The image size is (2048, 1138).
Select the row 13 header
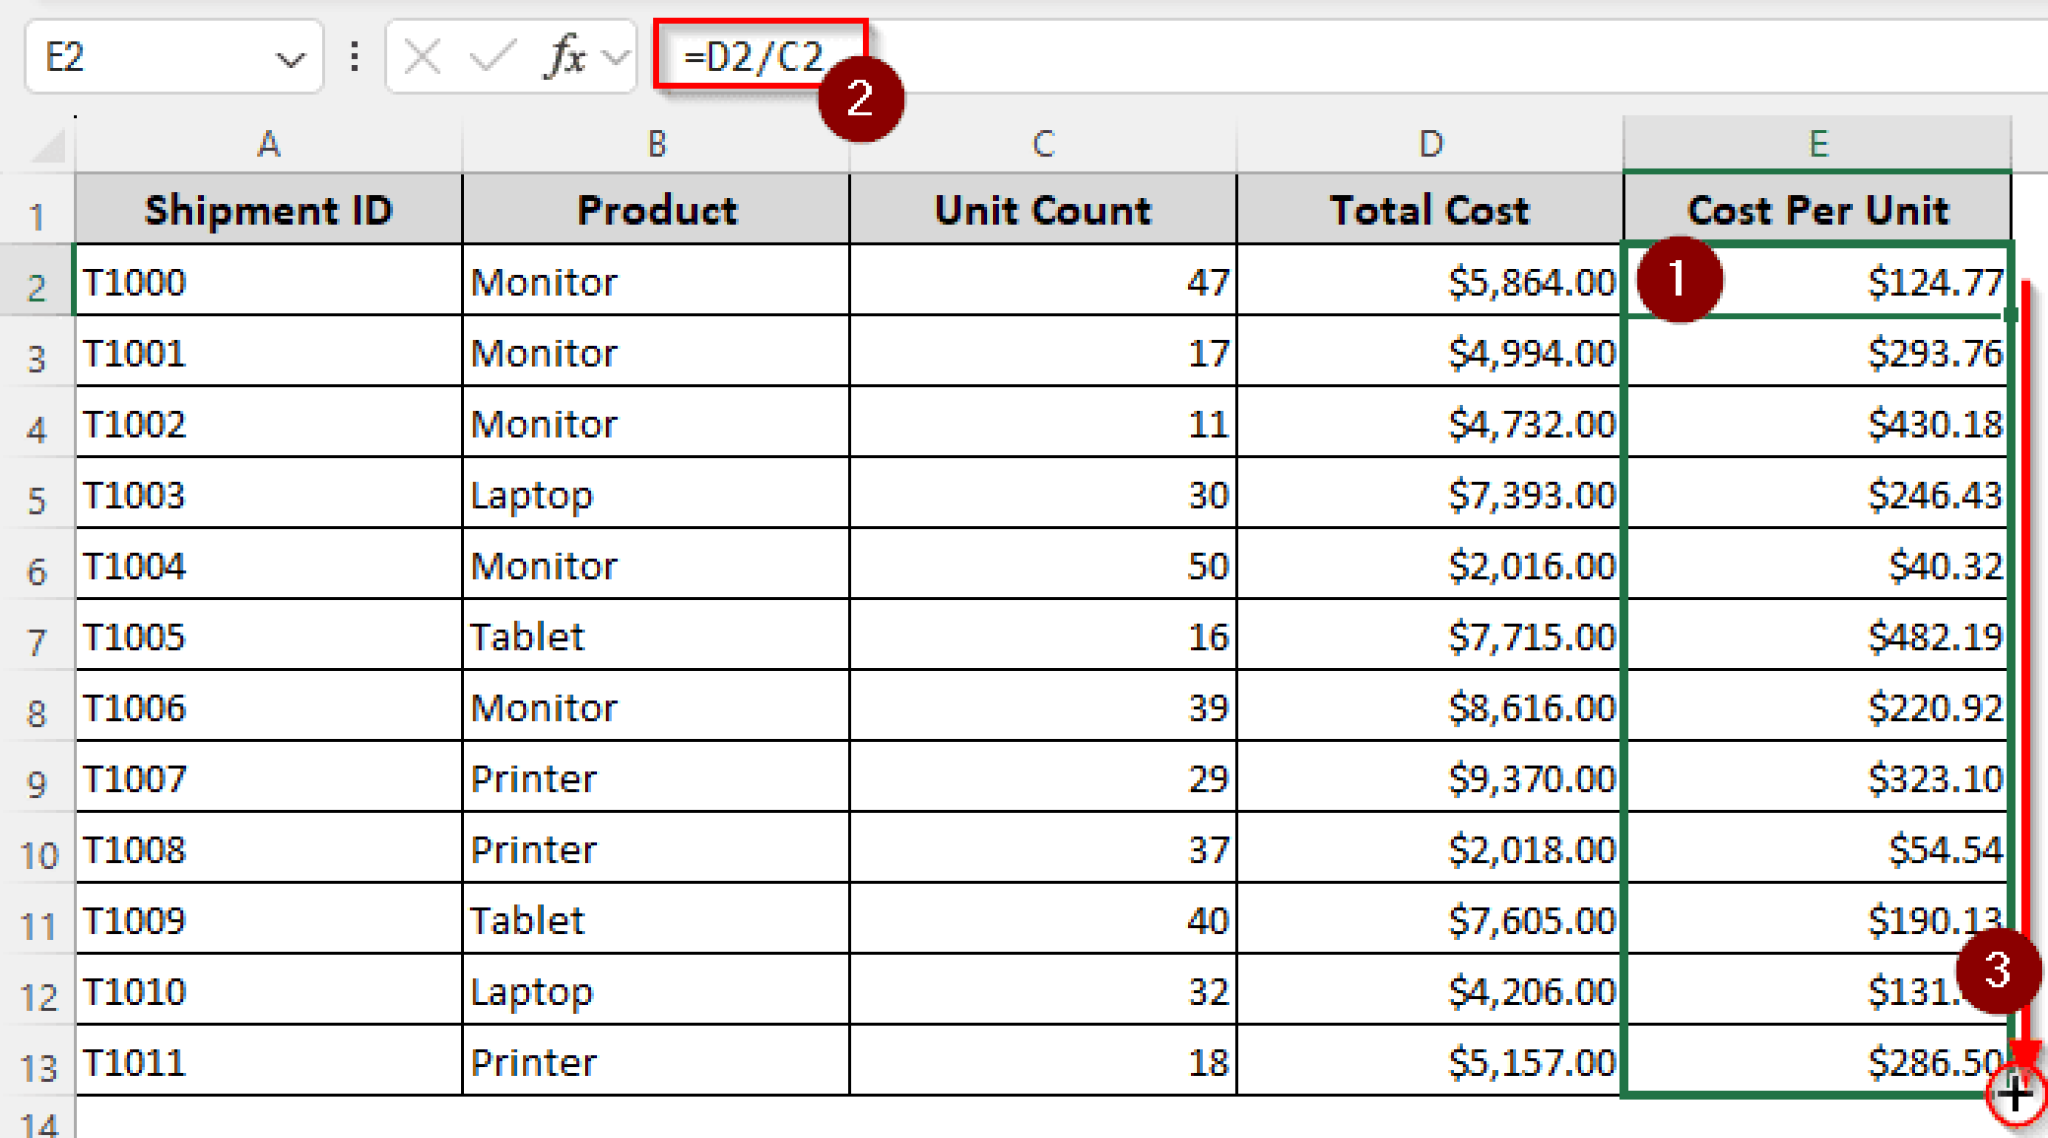coord(38,1063)
